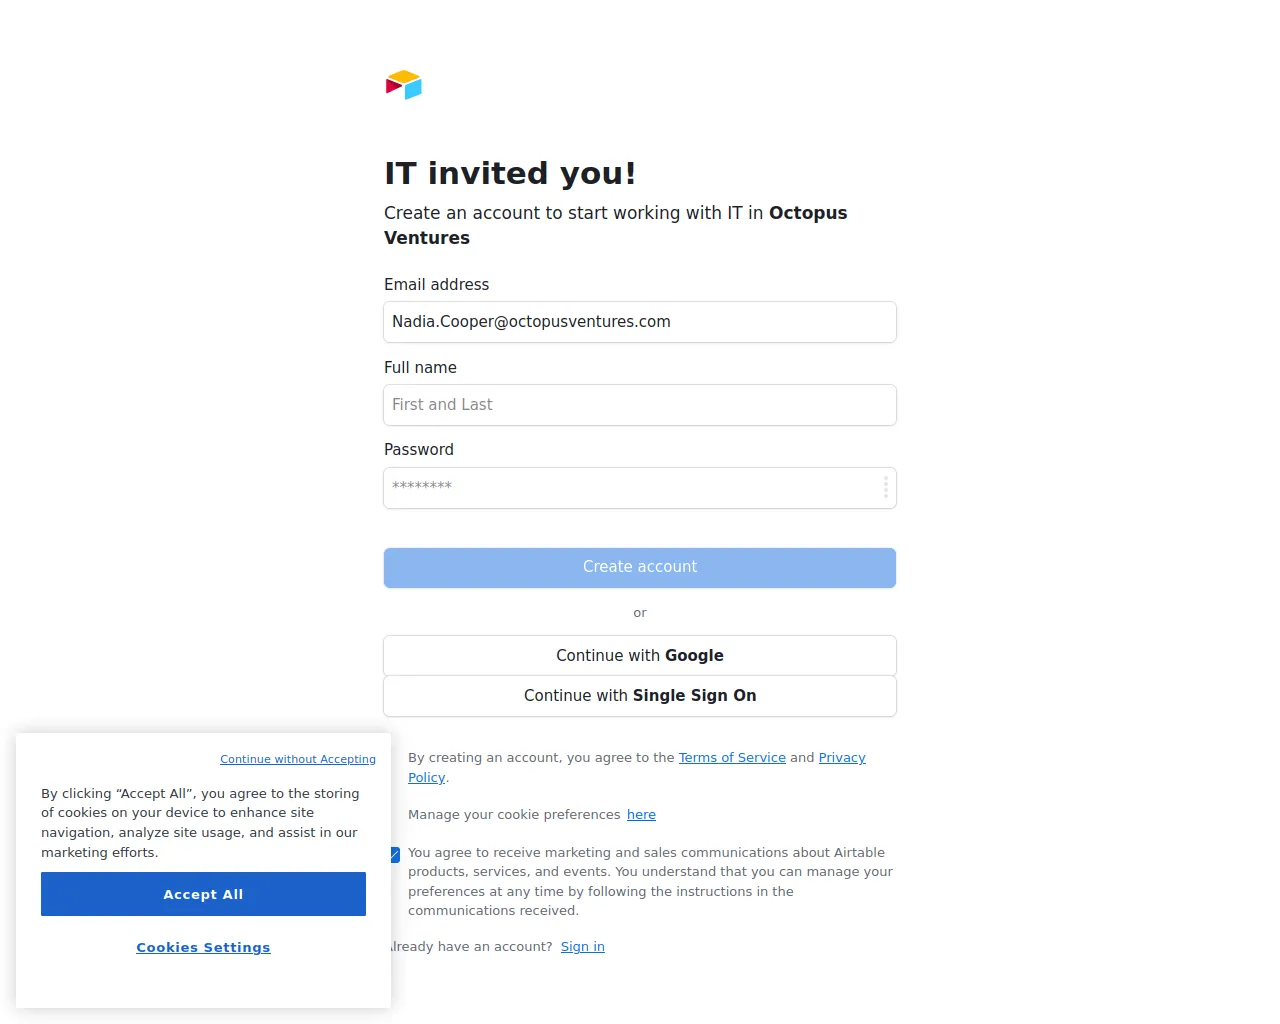Select Continue with Single Sign On
Screen dimensions: 1280x1024
[640, 696]
